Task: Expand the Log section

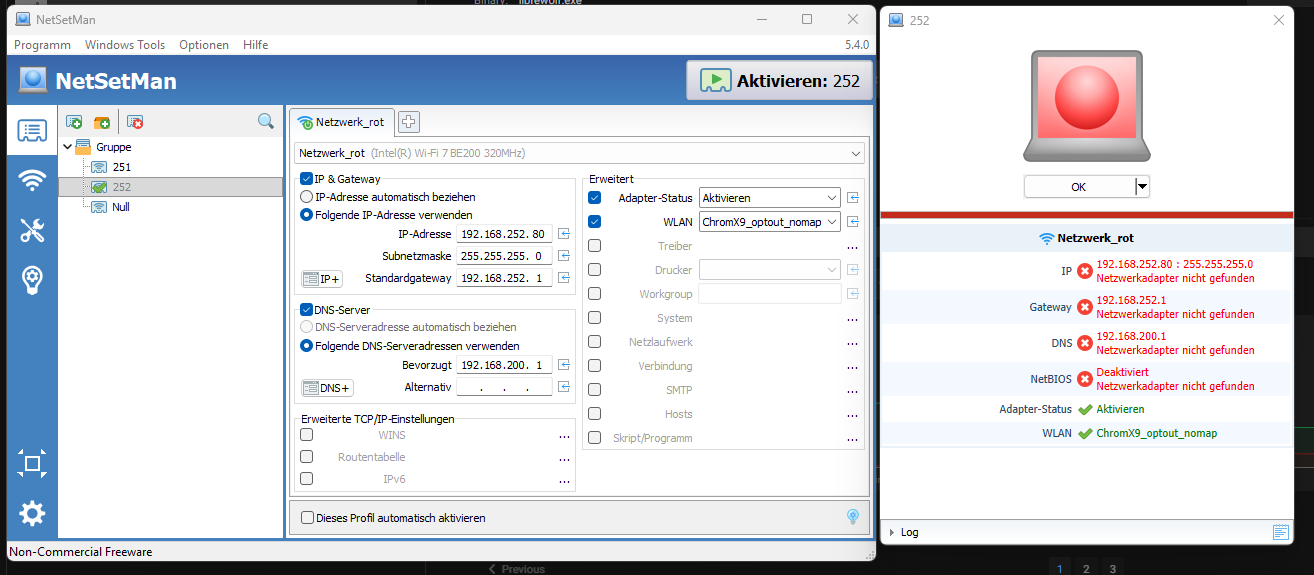Action: tap(892, 532)
